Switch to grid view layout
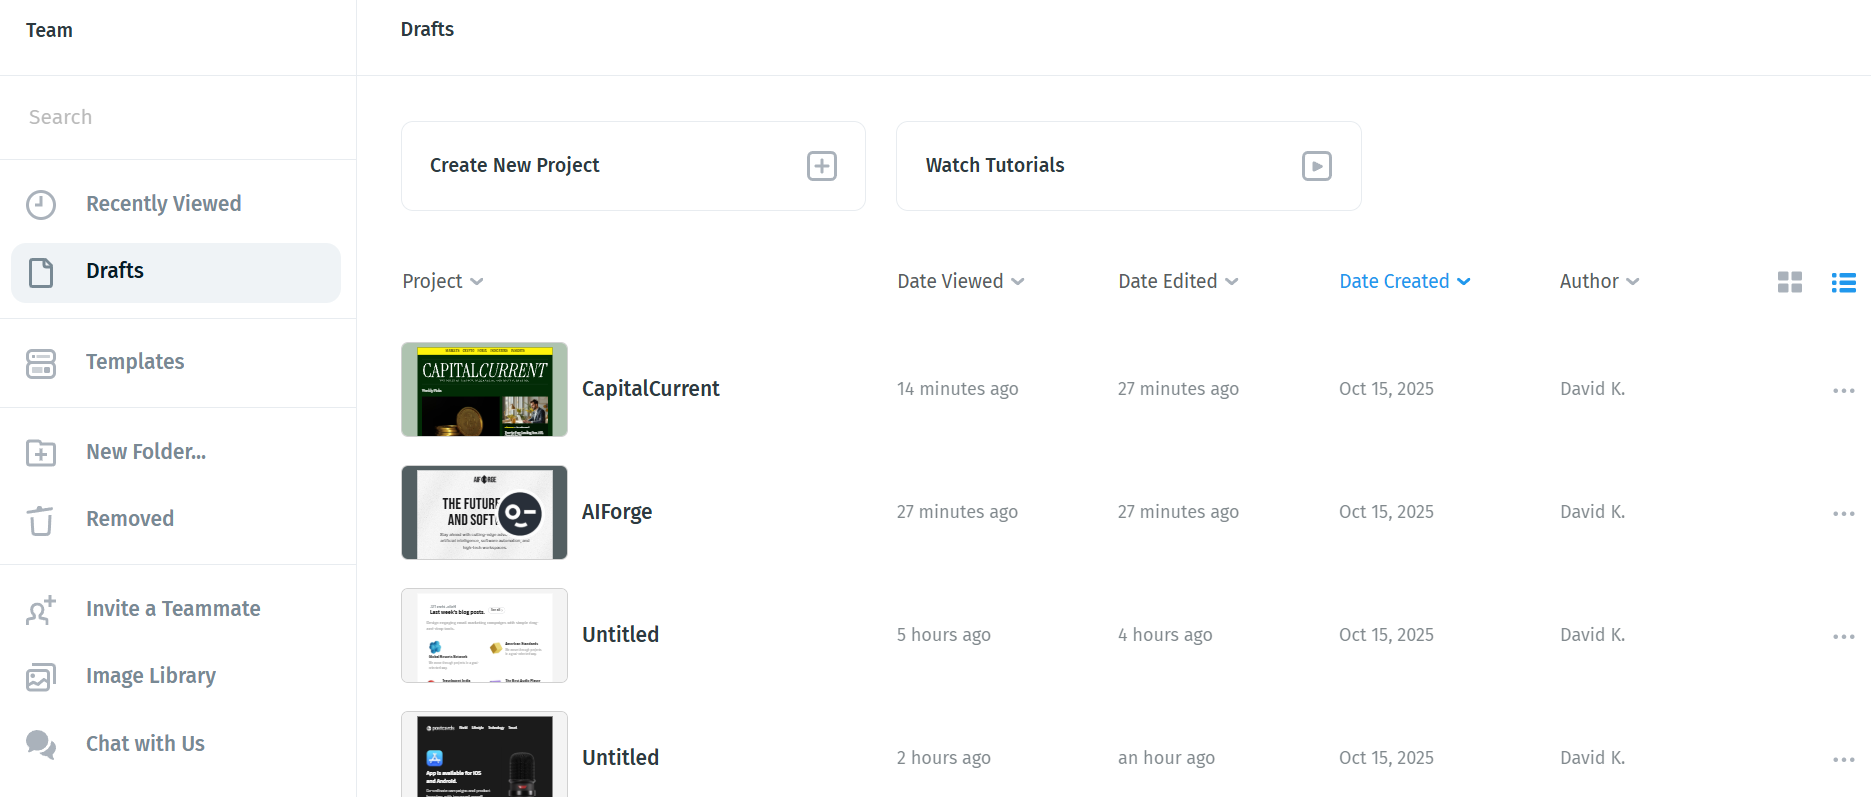Image resolution: width=1871 pixels, height=797 pixels. tap(1789, 282)
